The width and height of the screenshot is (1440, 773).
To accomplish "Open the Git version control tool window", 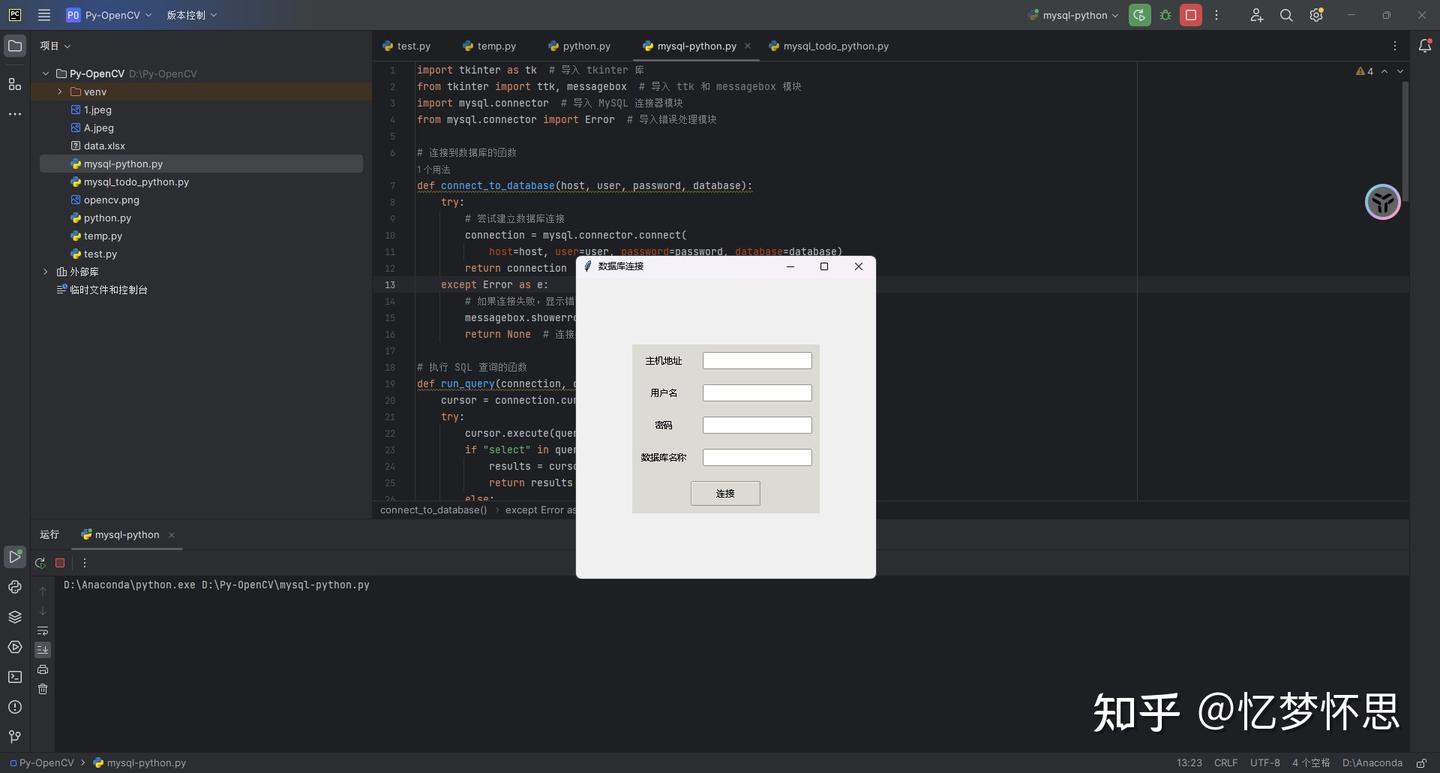I will pyautogui.click(x=15, y=737).
